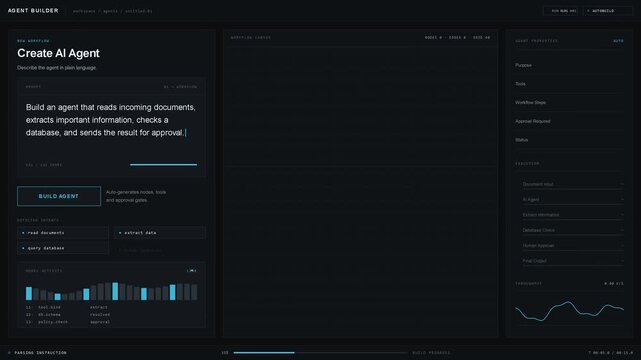Select the 'read documents' detected intent chip
The image size is (641, 360).
coord(63,233)
